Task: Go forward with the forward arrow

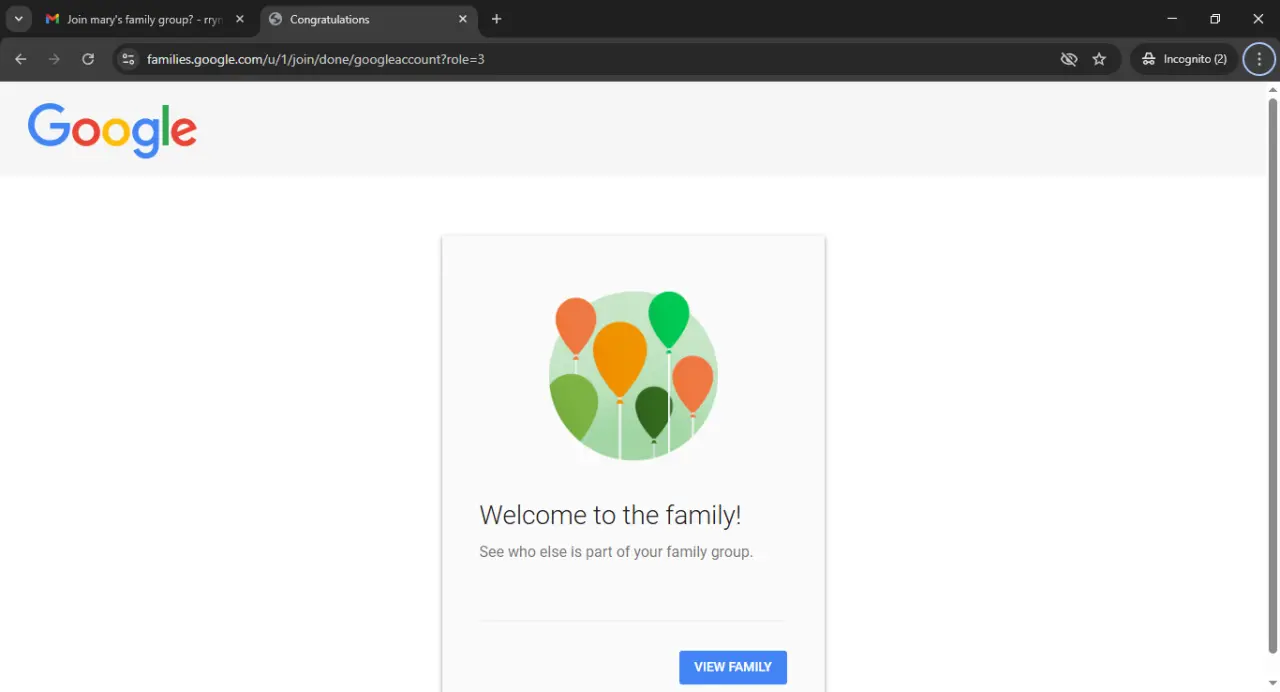Action: pos(54,59)
